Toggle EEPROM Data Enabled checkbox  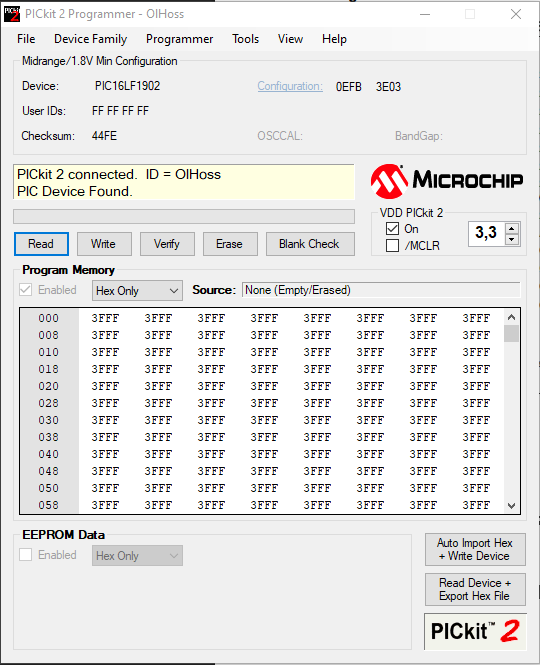pos(25,555)
